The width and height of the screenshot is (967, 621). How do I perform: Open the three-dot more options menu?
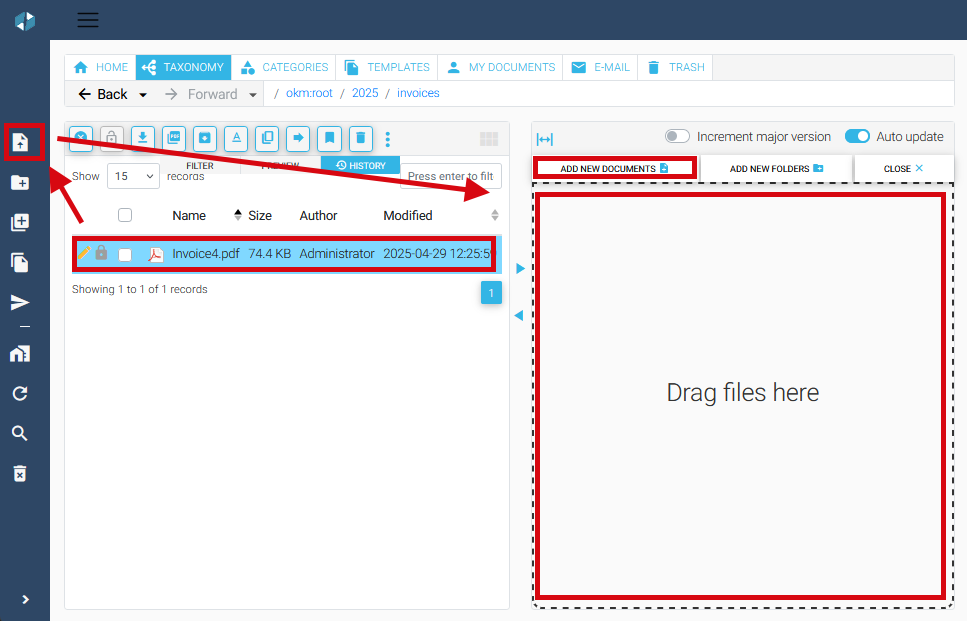[388, 139]
